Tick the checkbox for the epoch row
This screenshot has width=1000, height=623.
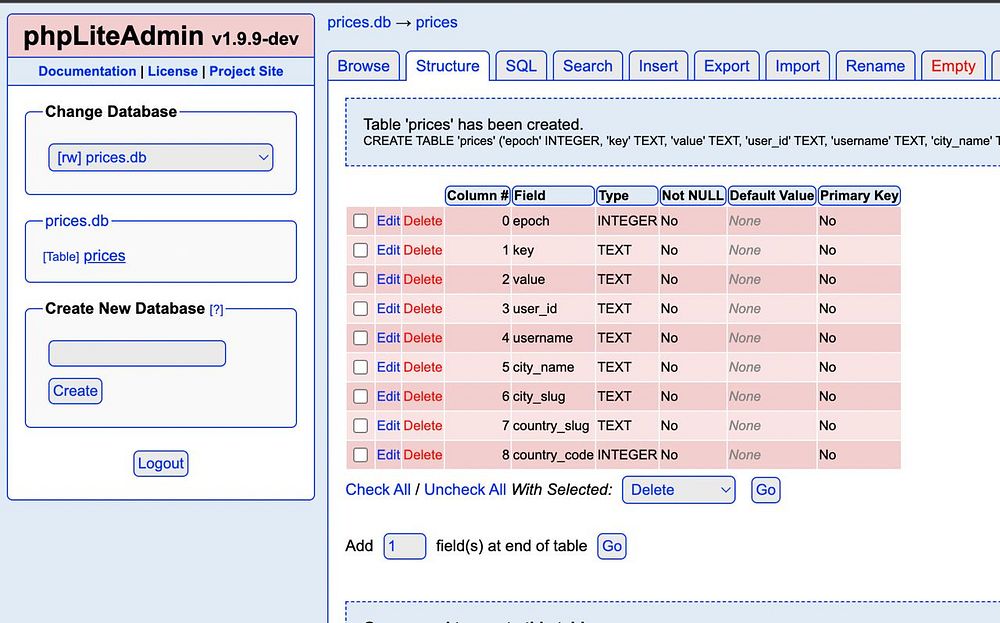360,221
